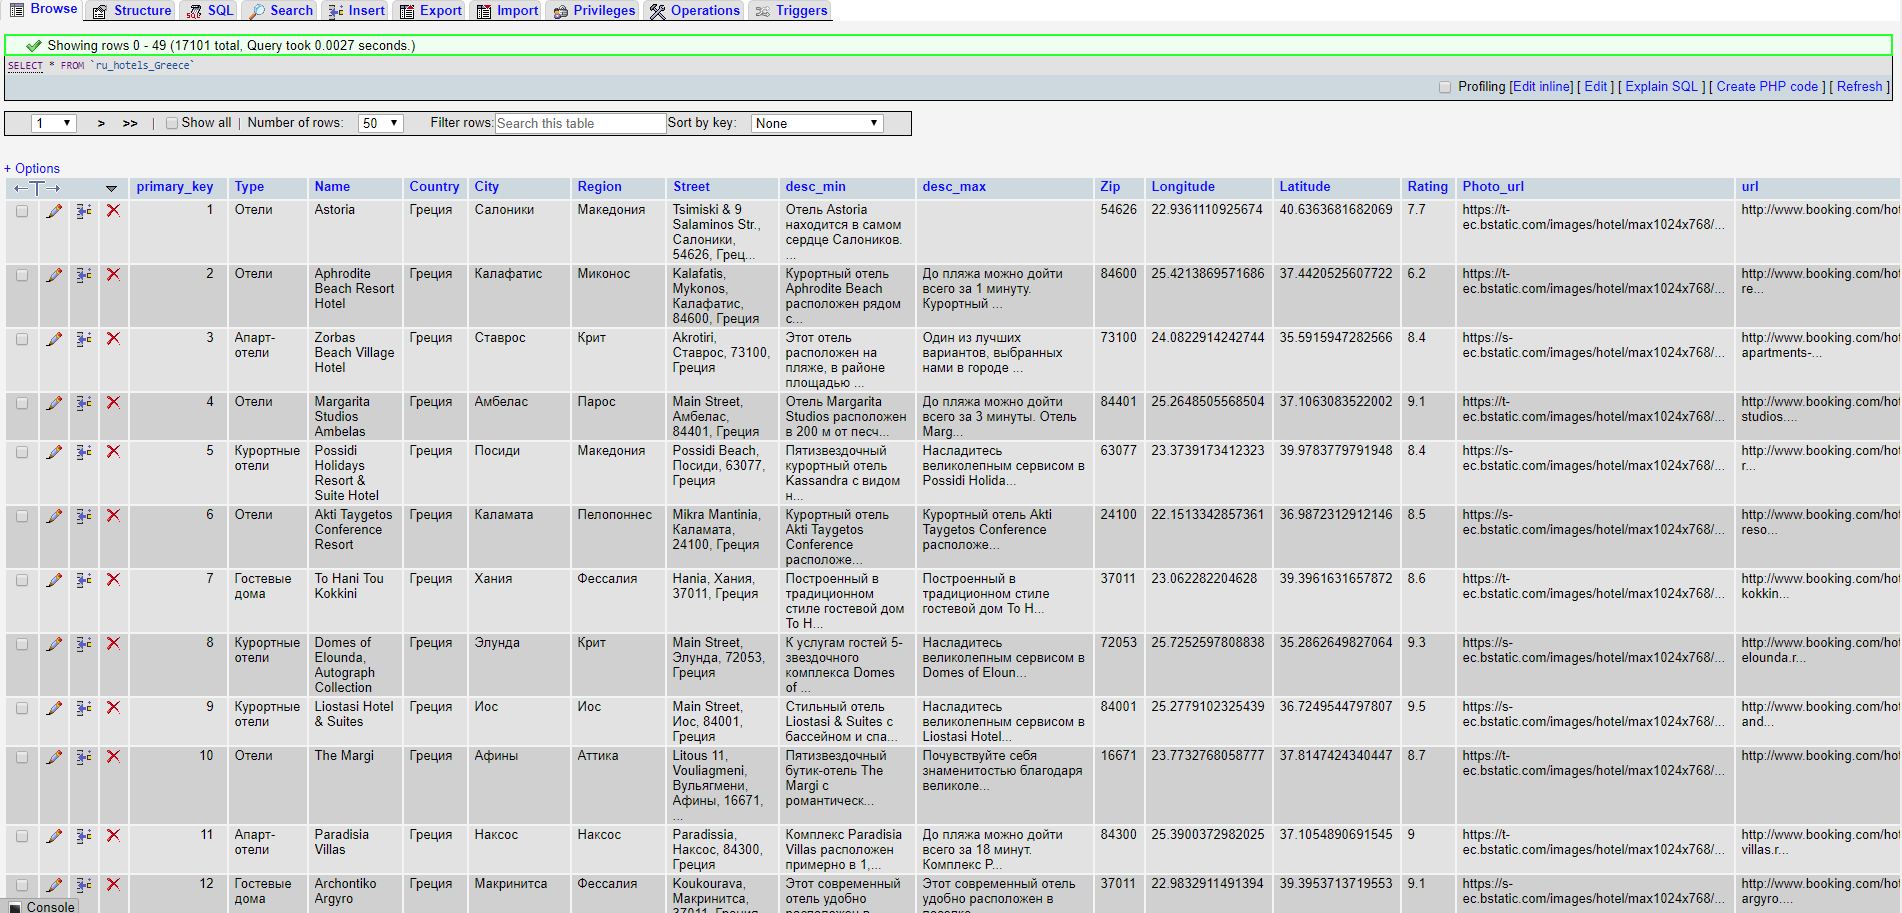Screen dimensions: 1902x913
Task: Copy row 9 Liostasi Hotel & Suites
Action: pos(84,708)
